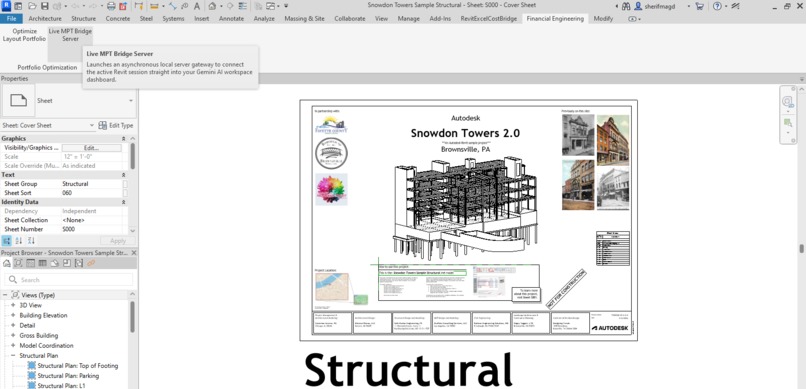Click the navigation wheel icon in the view

788,102
